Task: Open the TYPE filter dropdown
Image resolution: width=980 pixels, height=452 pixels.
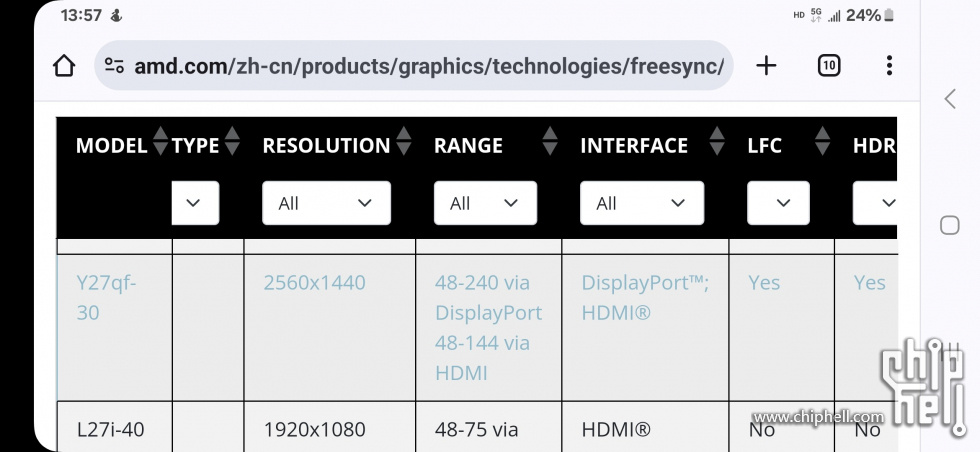Action: click(195, 203)
